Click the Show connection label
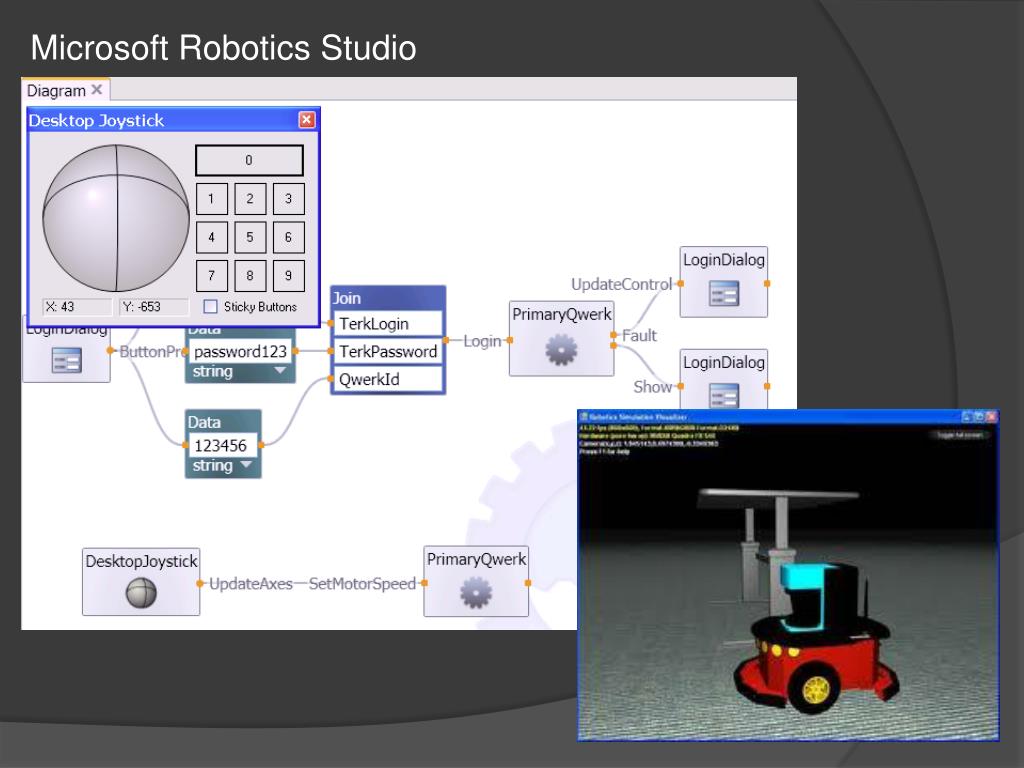The height and width of the screenshot is (768, 1024). pyautogui.click(x=652, y=387)
